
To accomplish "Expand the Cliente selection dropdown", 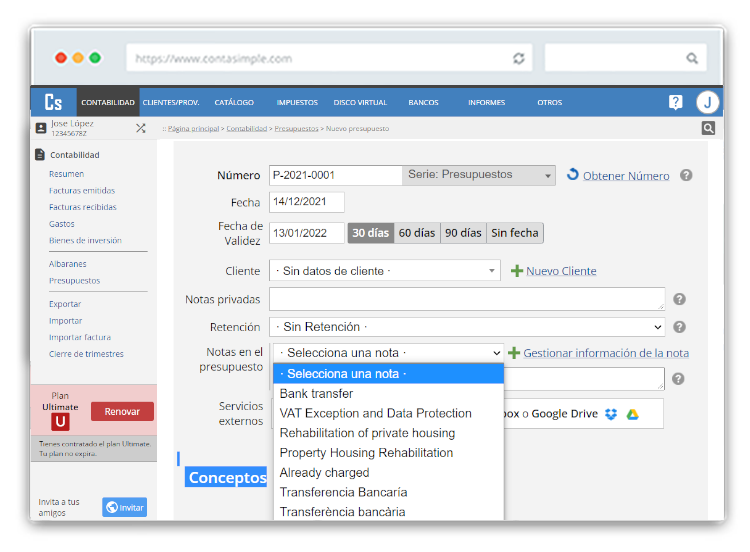I will click(385, 271).
